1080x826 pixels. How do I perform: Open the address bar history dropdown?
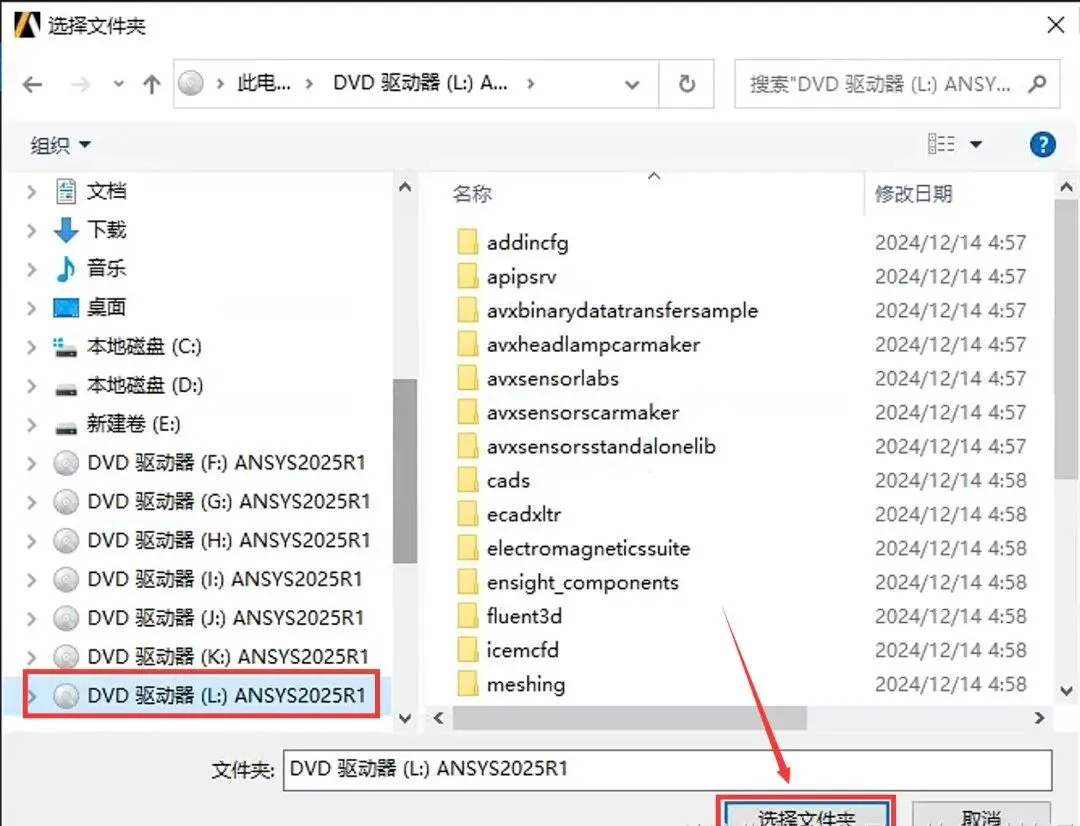click(x=632, y=85)
